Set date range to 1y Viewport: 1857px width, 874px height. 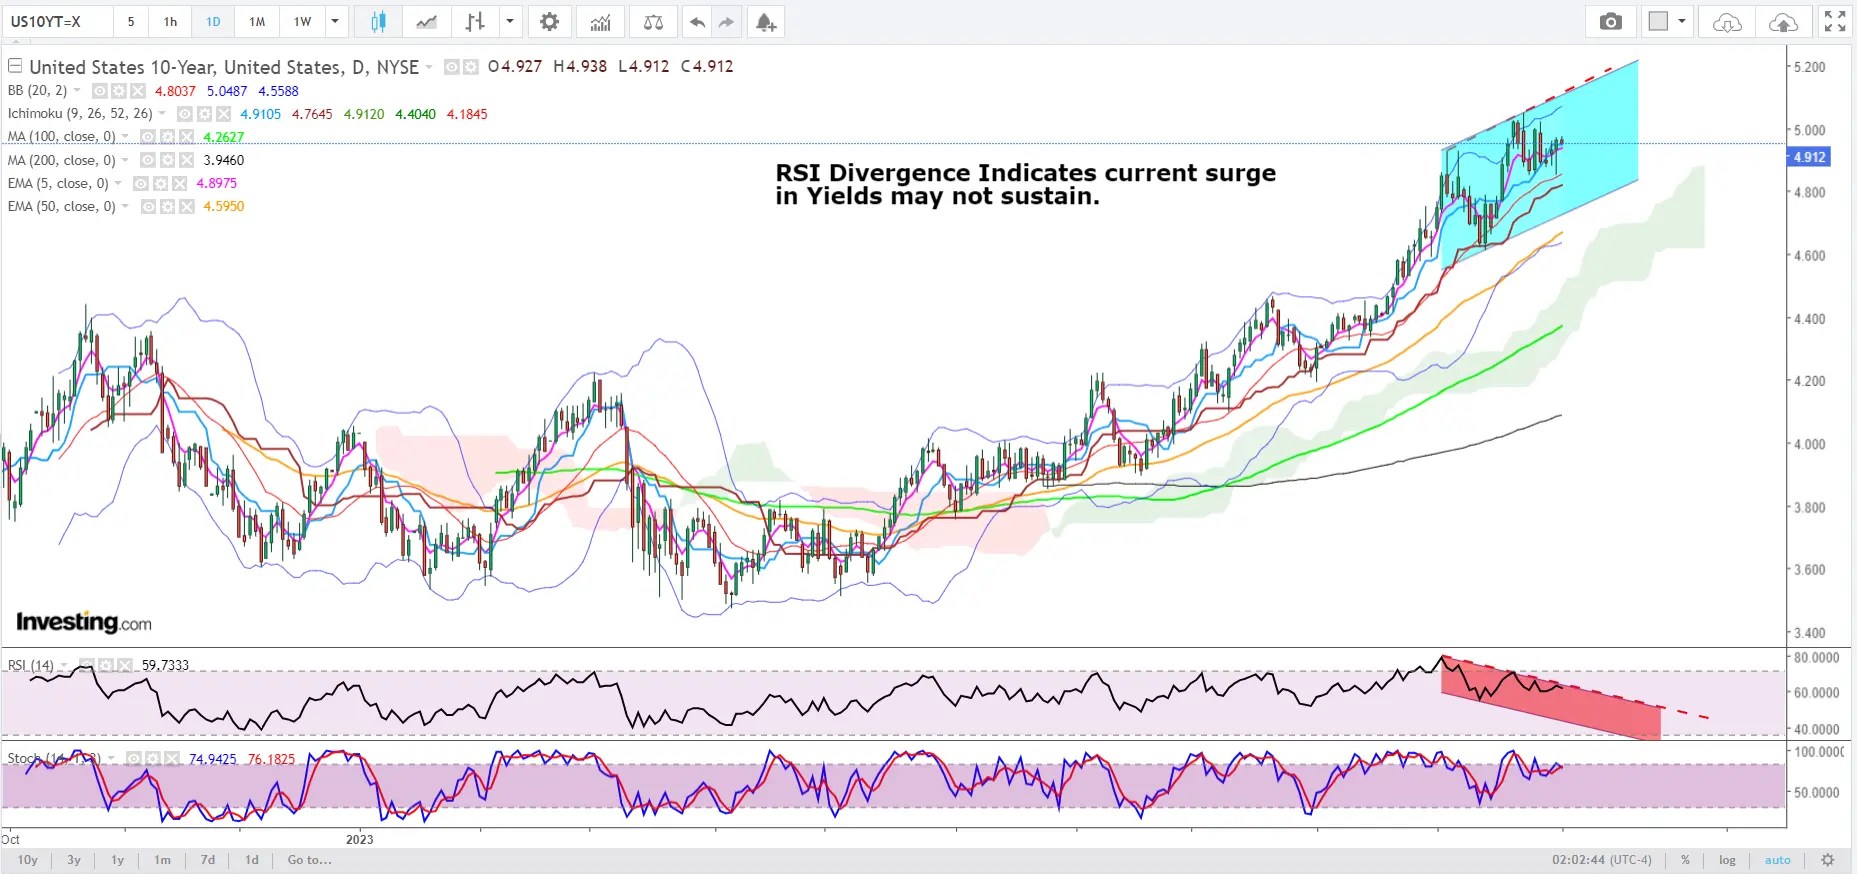pos(118,860)
